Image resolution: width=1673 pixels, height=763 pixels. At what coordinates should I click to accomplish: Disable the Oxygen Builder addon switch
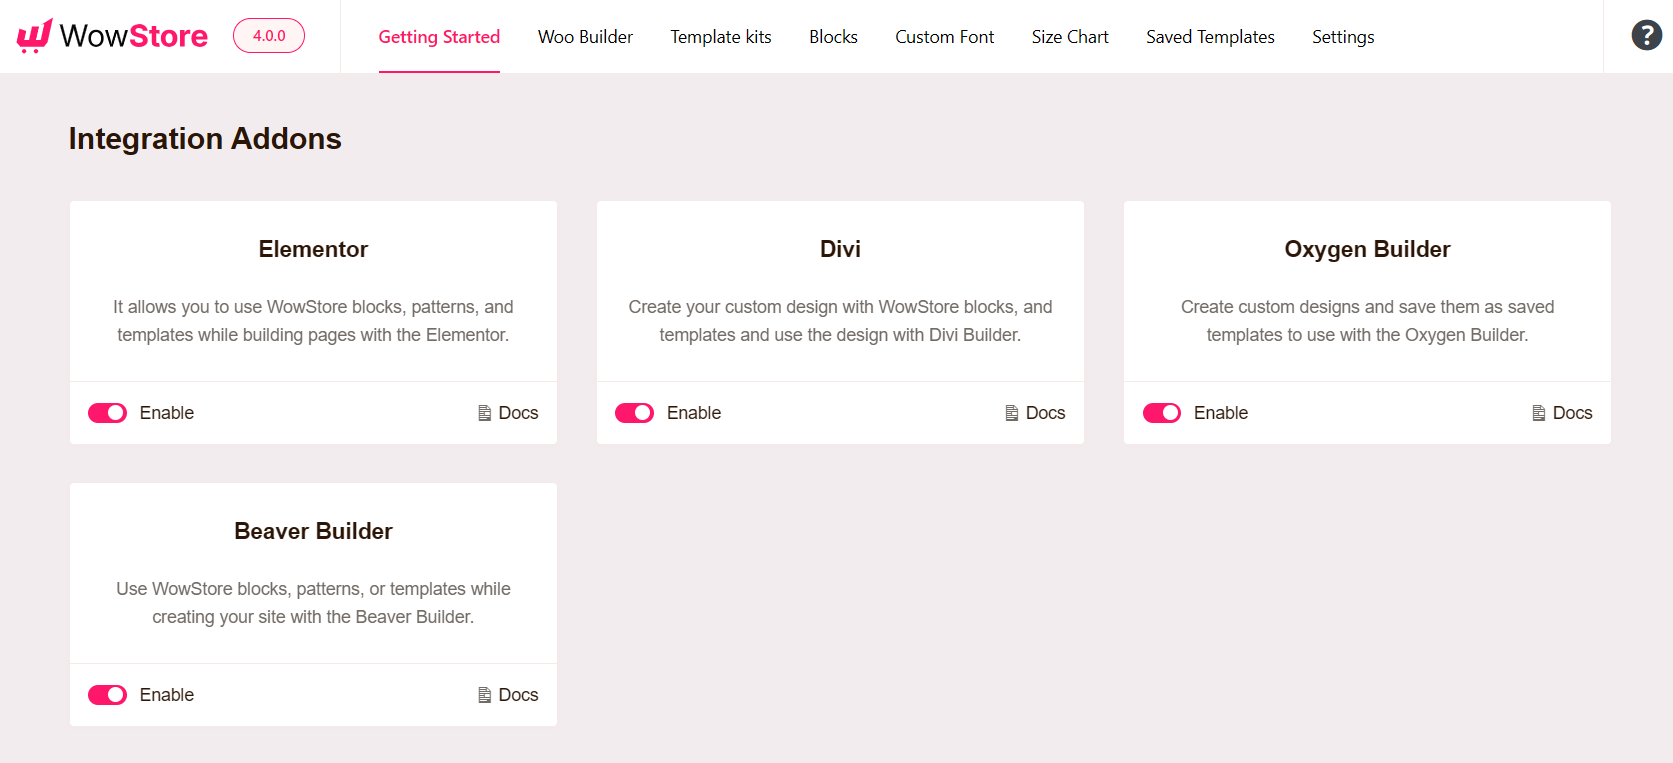point(1162,413)
